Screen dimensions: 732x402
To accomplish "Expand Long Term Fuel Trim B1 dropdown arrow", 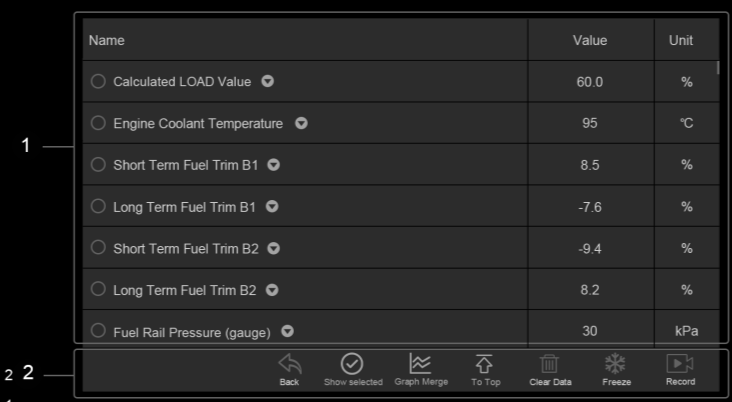I will point(272,206).
